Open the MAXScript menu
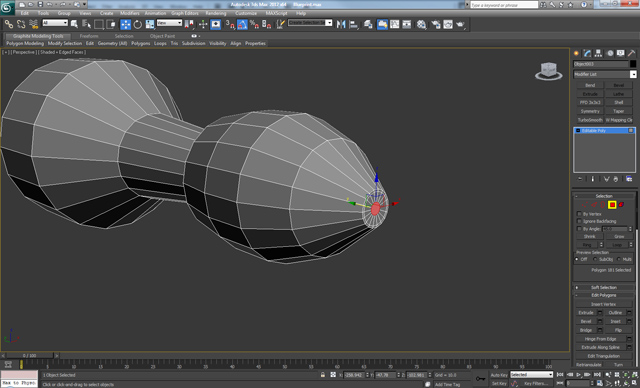 (x=276, y=13)
